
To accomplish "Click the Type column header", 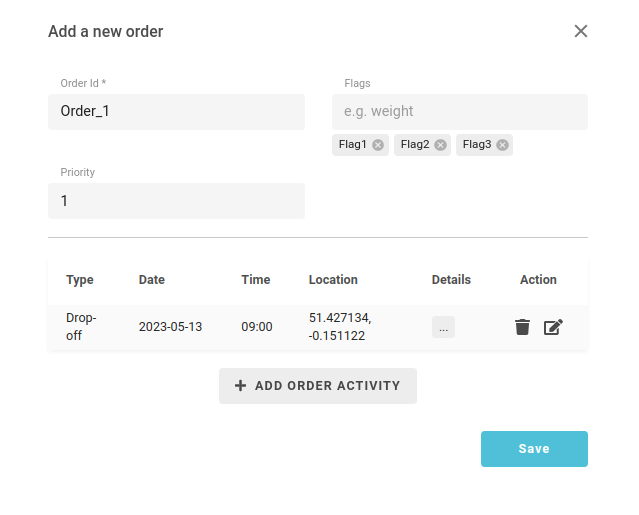I will 80,280.
